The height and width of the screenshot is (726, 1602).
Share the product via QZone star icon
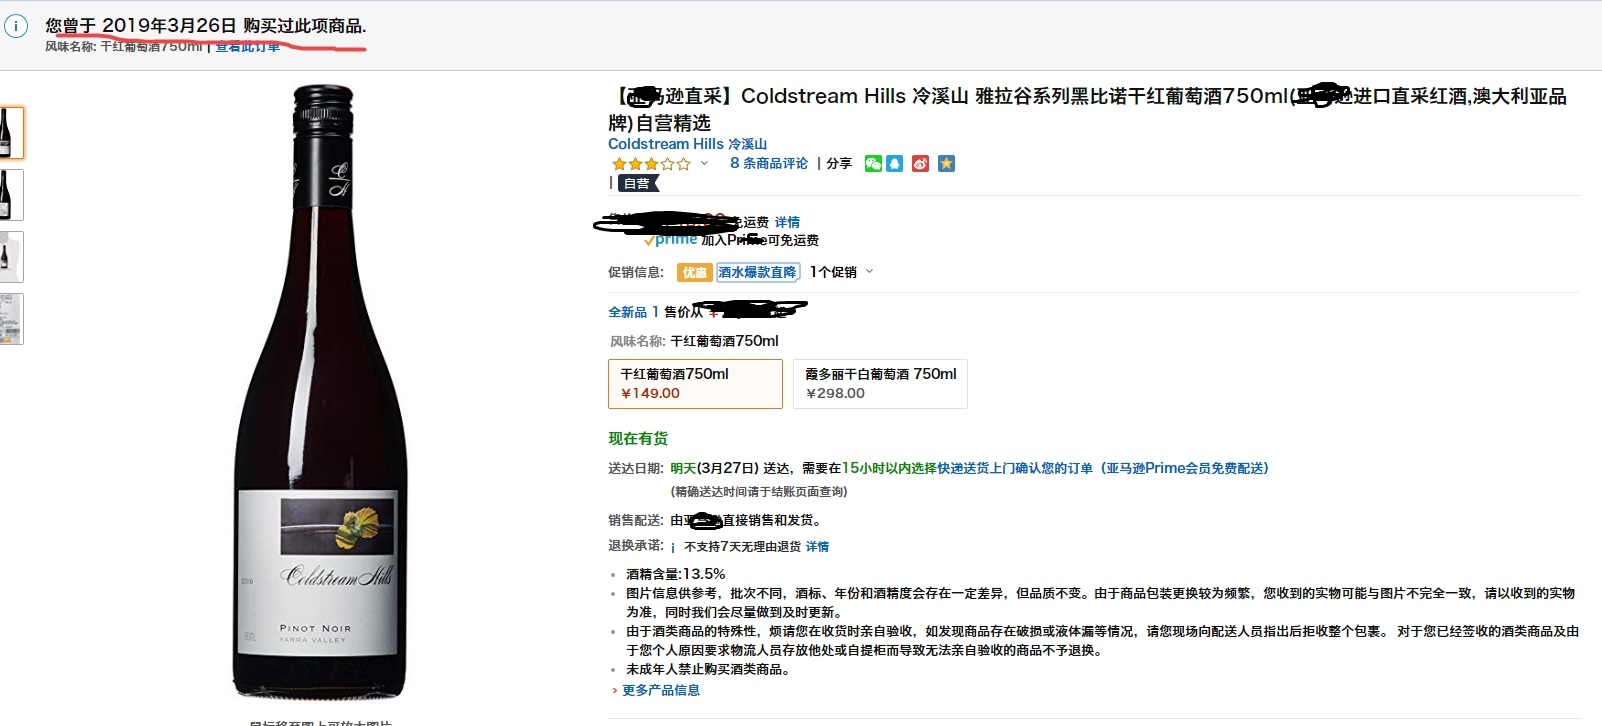click(946, 164)
